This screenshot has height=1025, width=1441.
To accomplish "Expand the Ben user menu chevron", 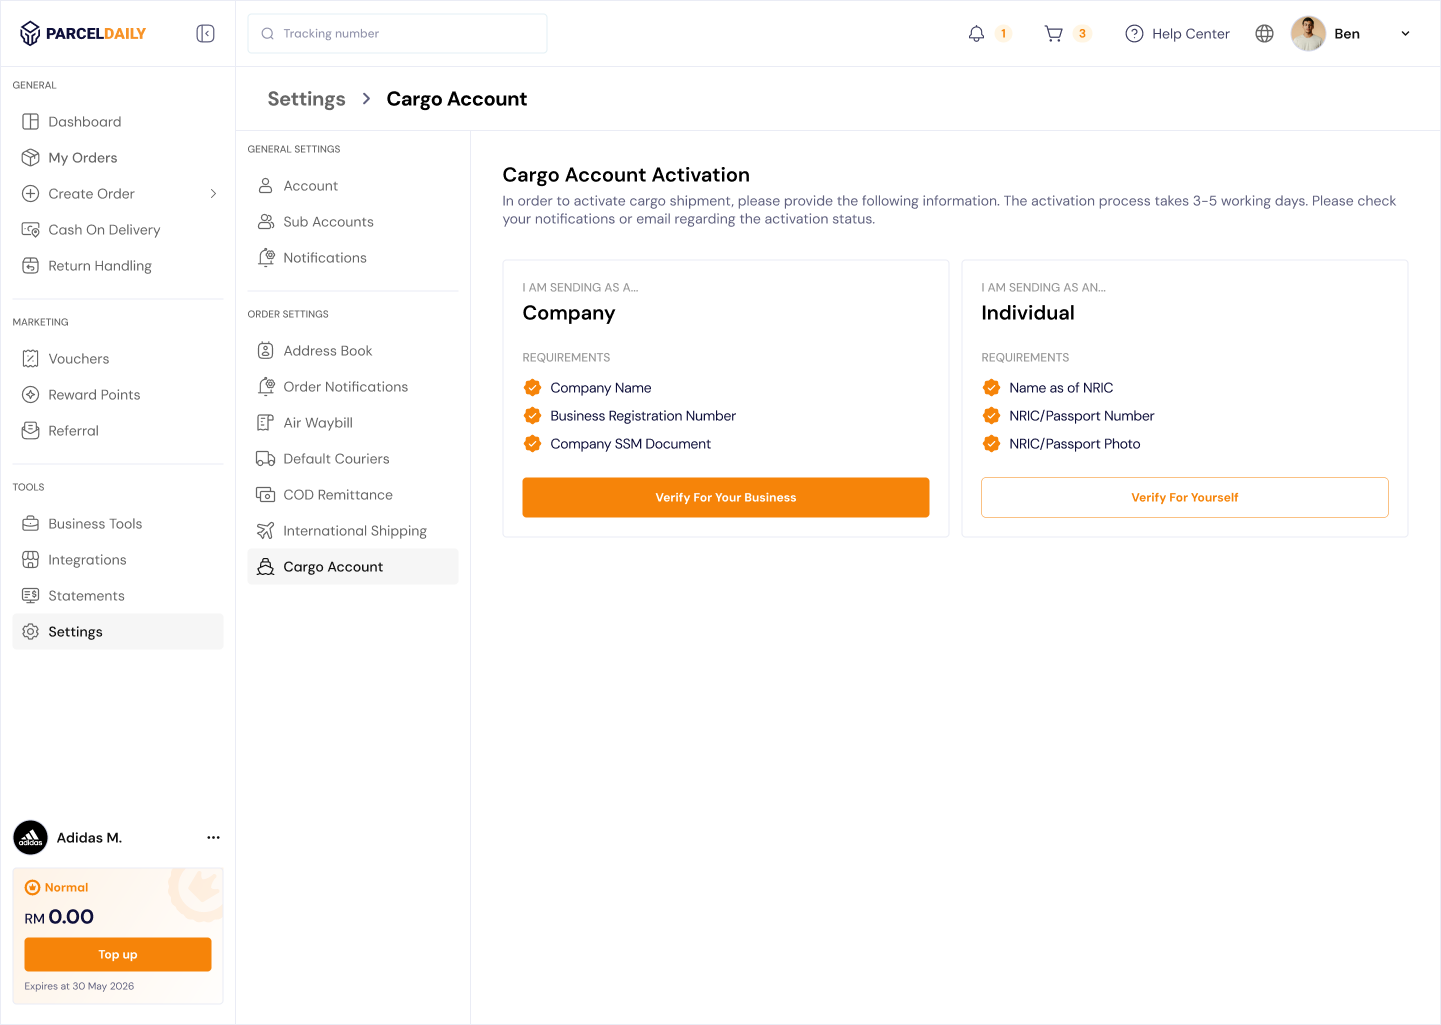I will pyautogui.click(x=1405, y=34).
